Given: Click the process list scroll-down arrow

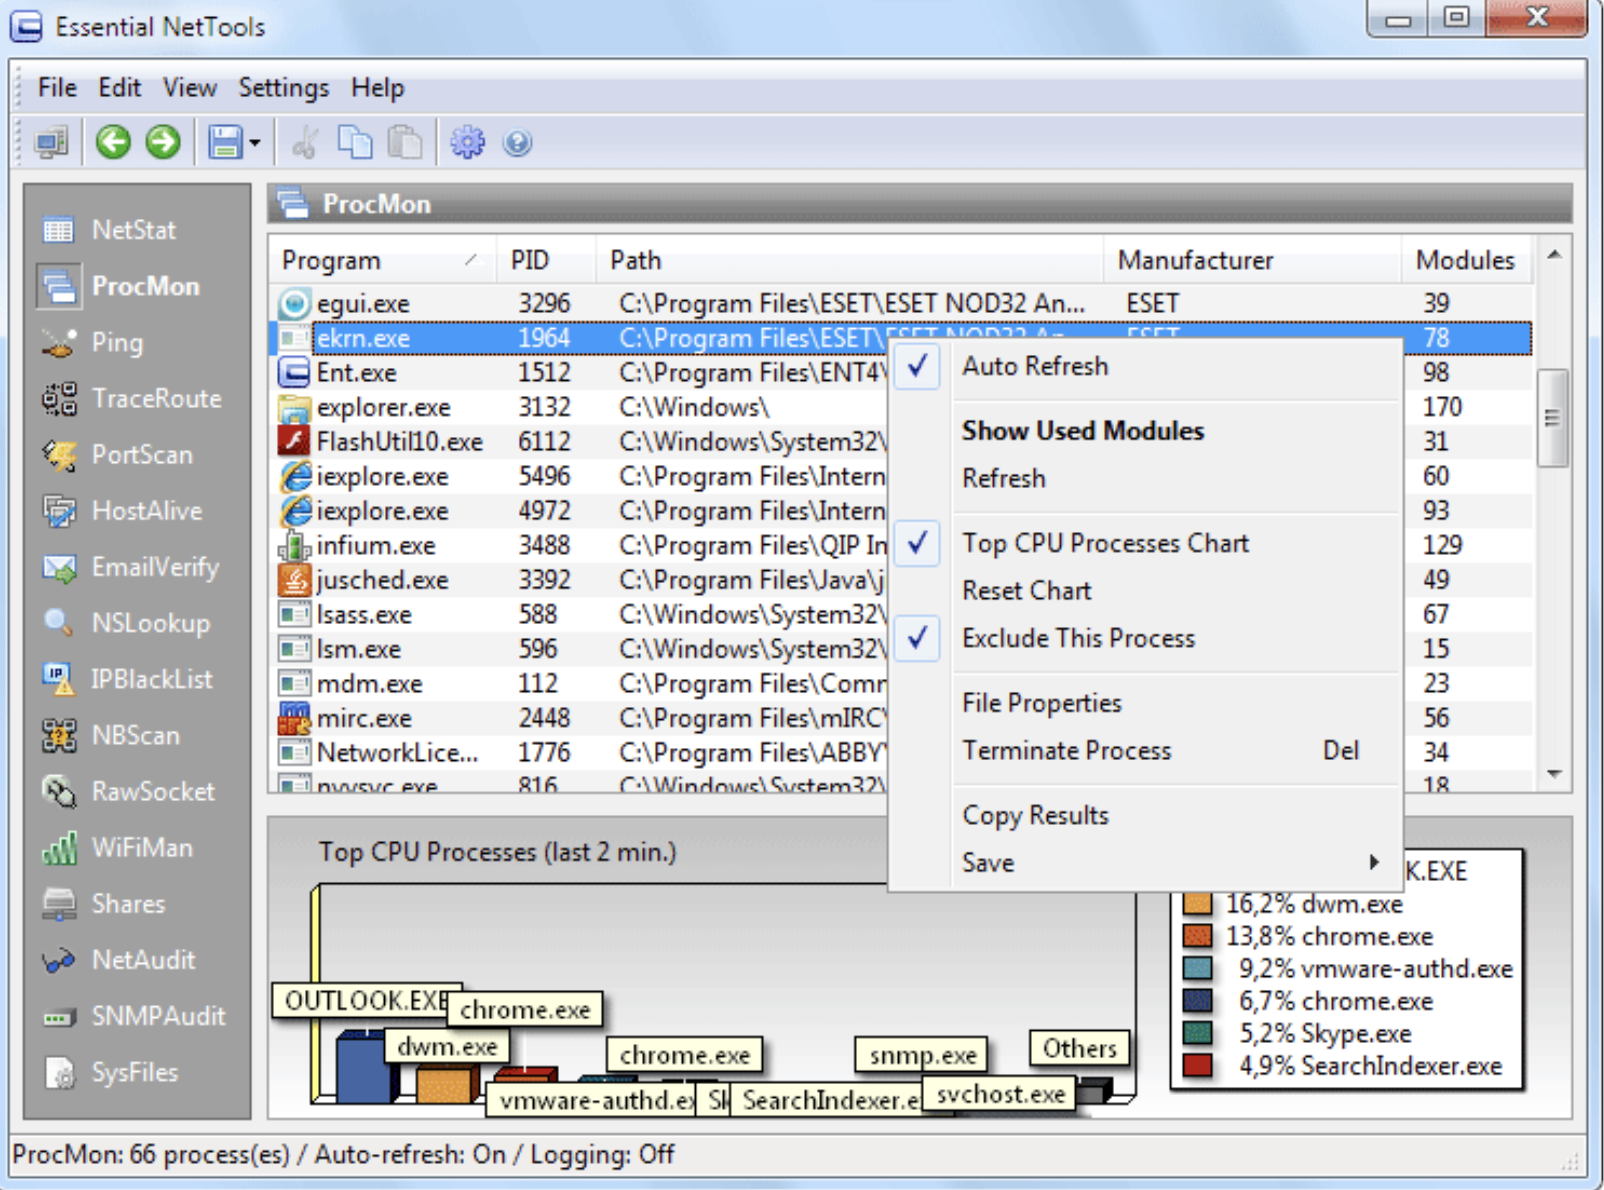Looking at the screenshot, I should (1554, 774).
